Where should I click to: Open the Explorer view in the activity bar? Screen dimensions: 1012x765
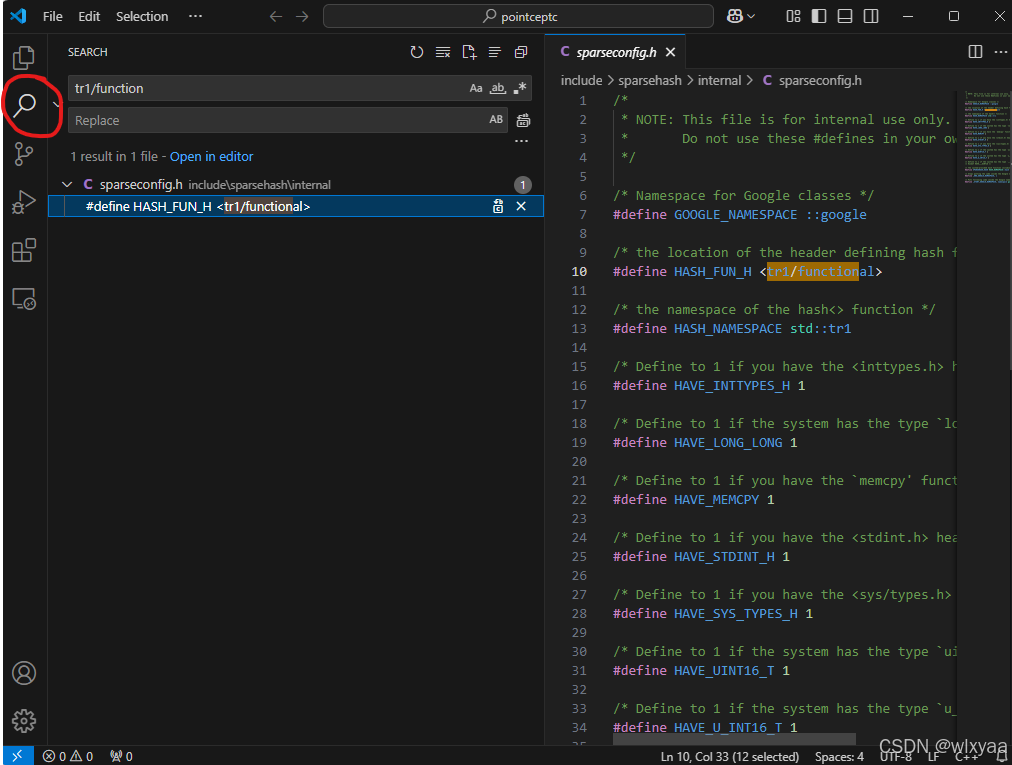tap(23, 58)
